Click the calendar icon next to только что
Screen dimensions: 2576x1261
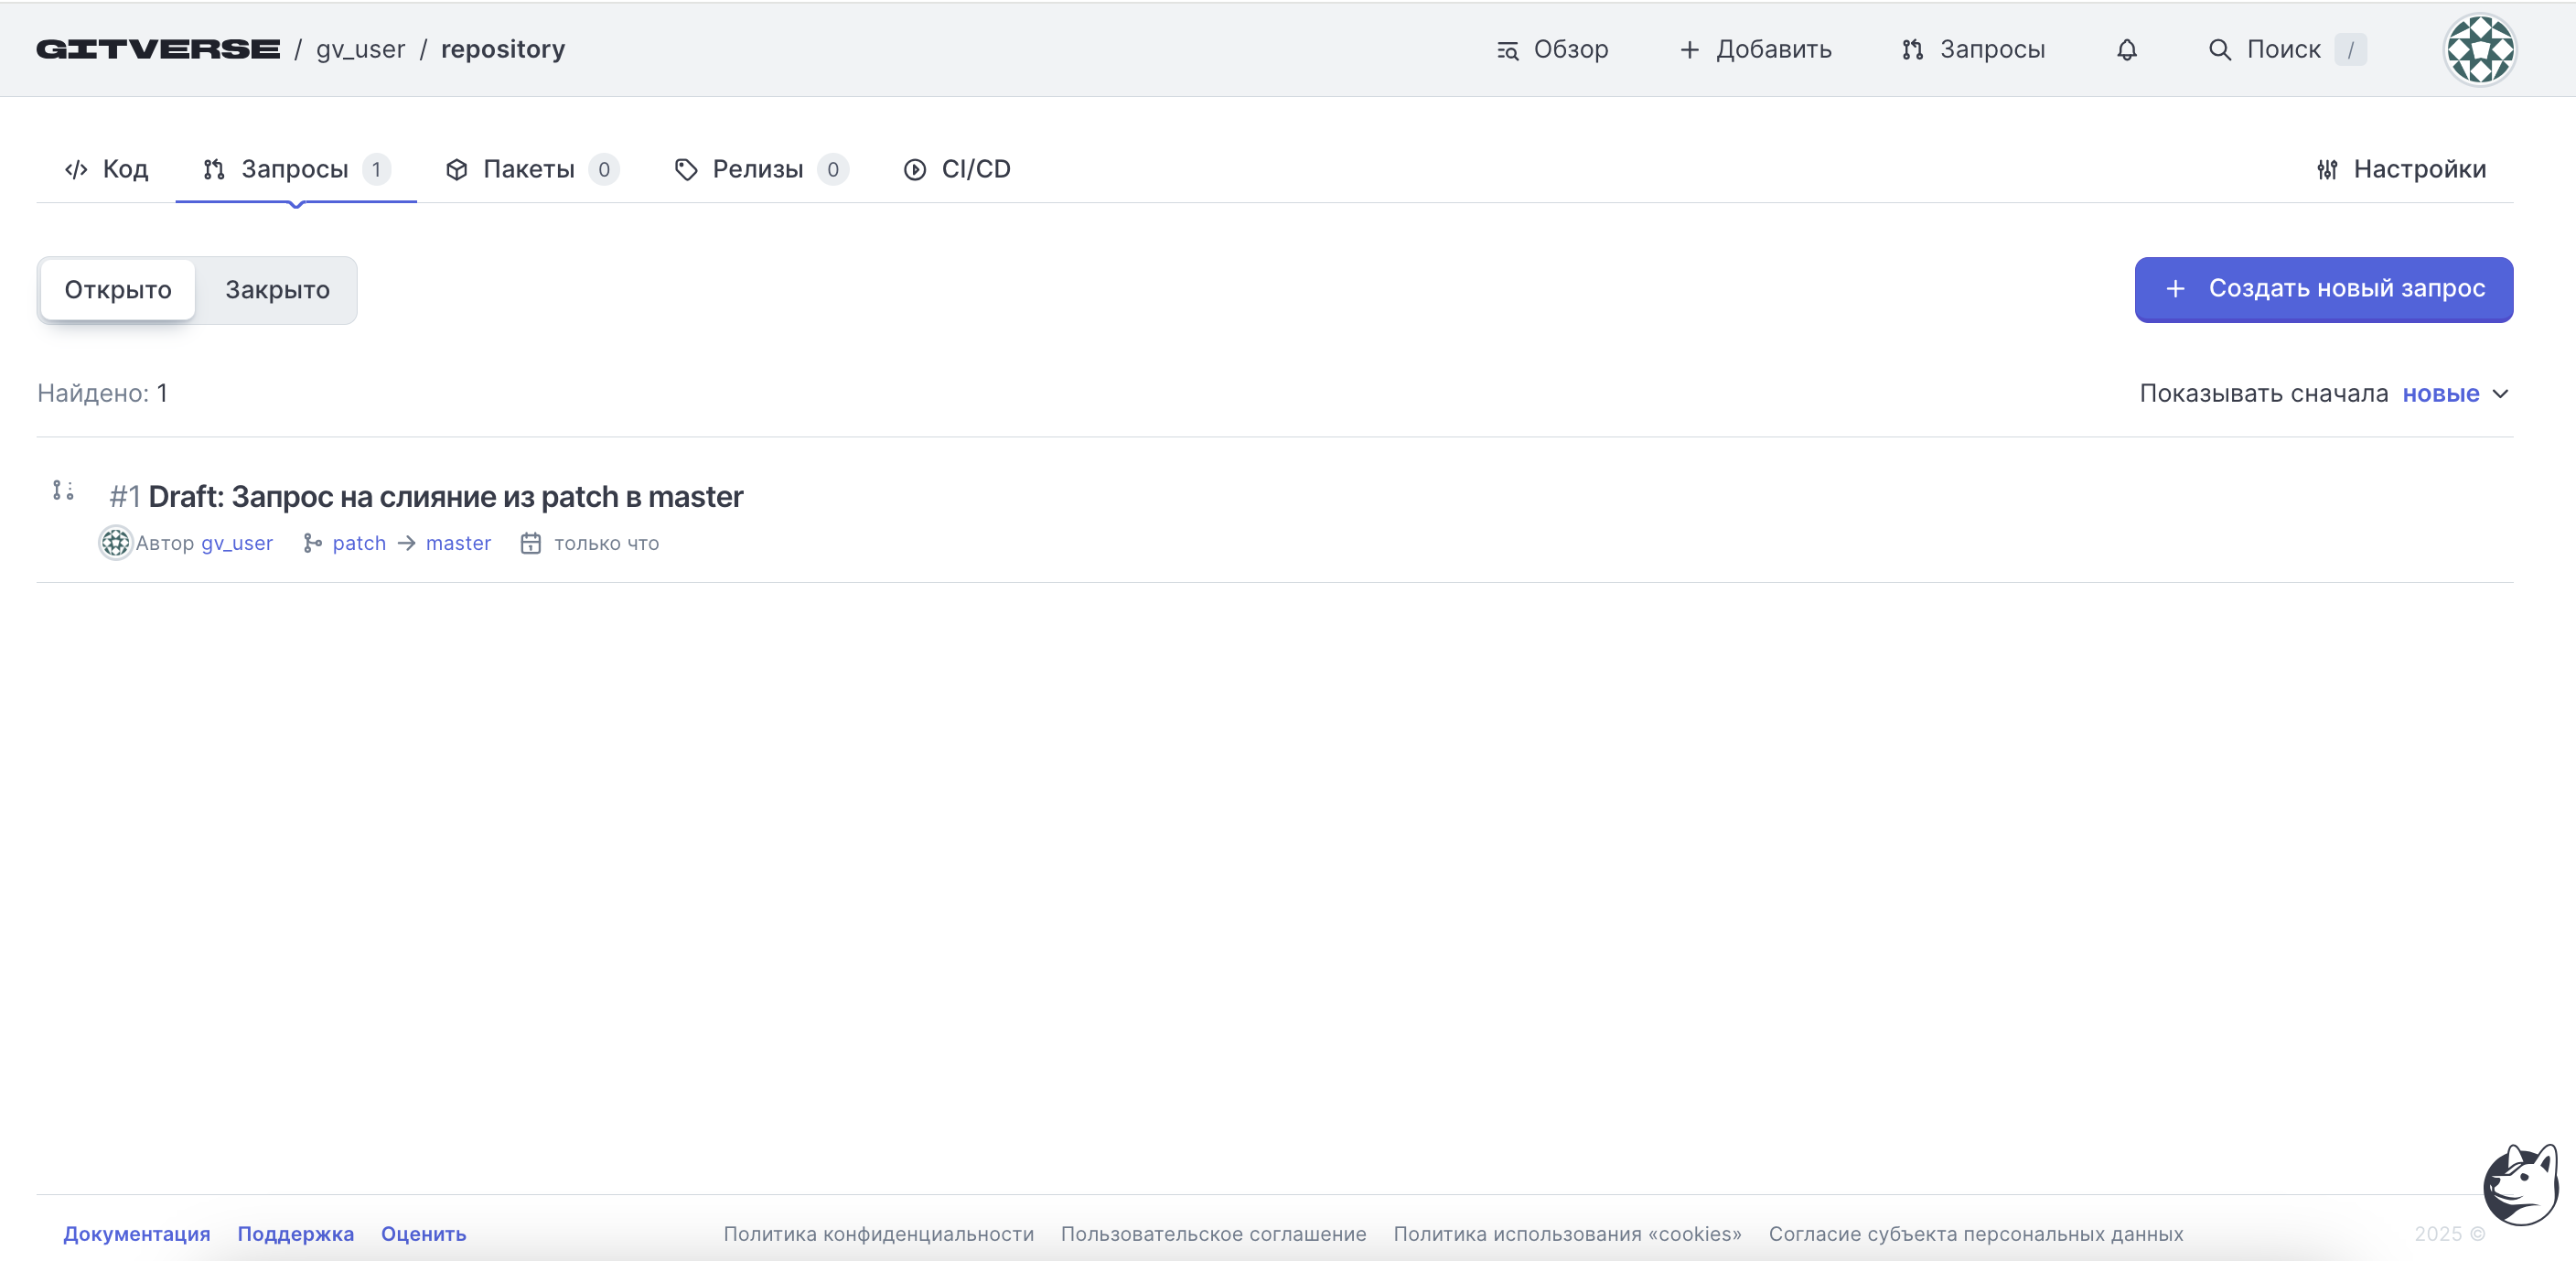(530, 543)
